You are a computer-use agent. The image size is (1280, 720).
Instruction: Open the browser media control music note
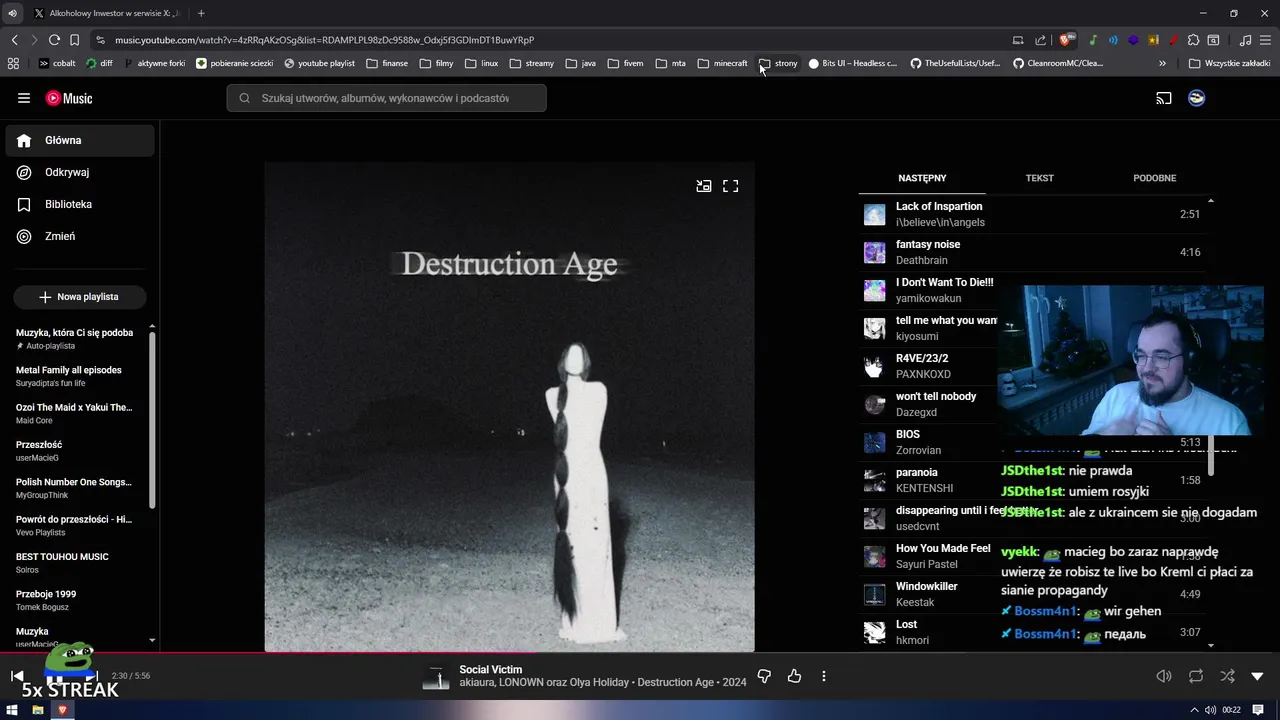(1246, 40)
